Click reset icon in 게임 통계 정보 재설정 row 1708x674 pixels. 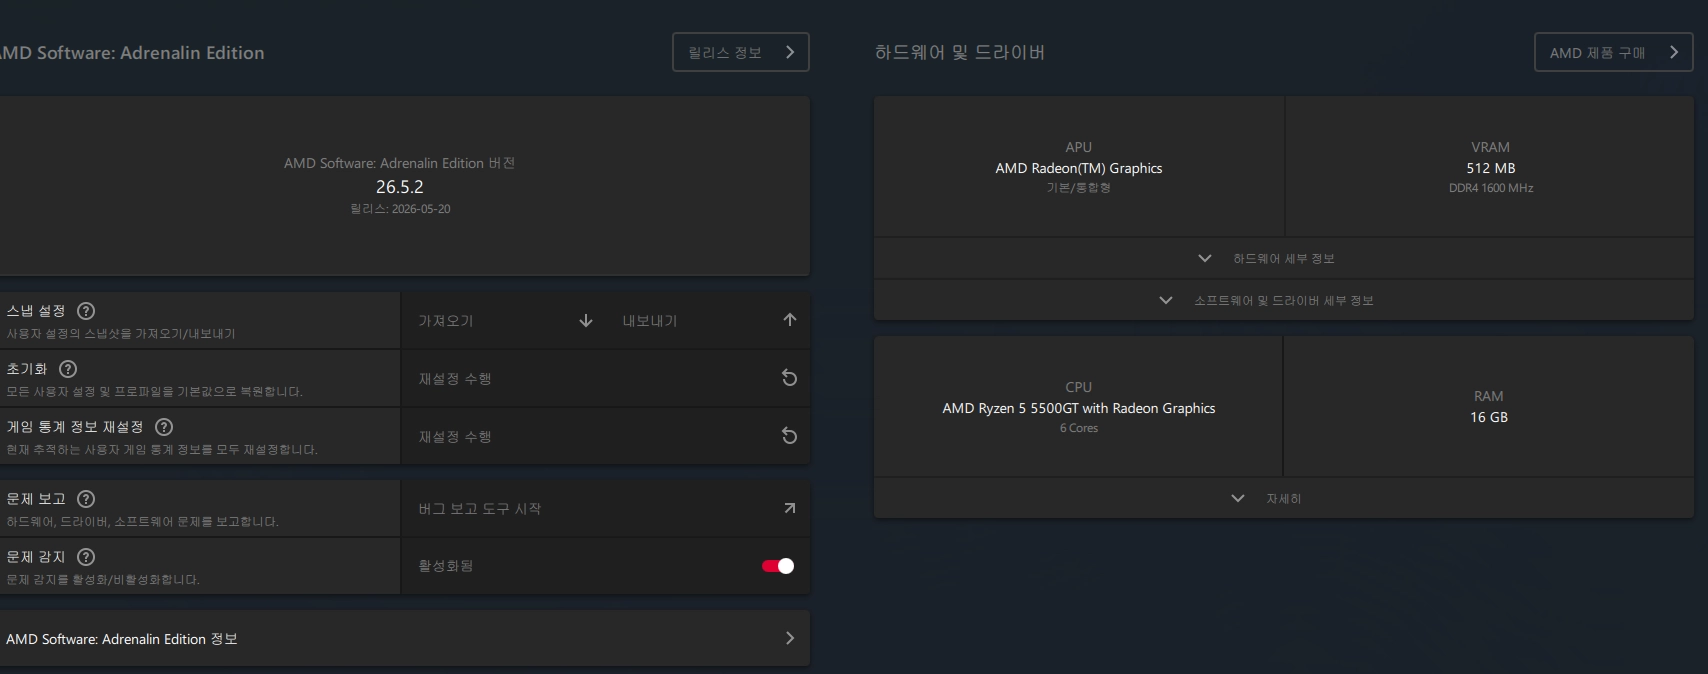click(x=789, y=436)
